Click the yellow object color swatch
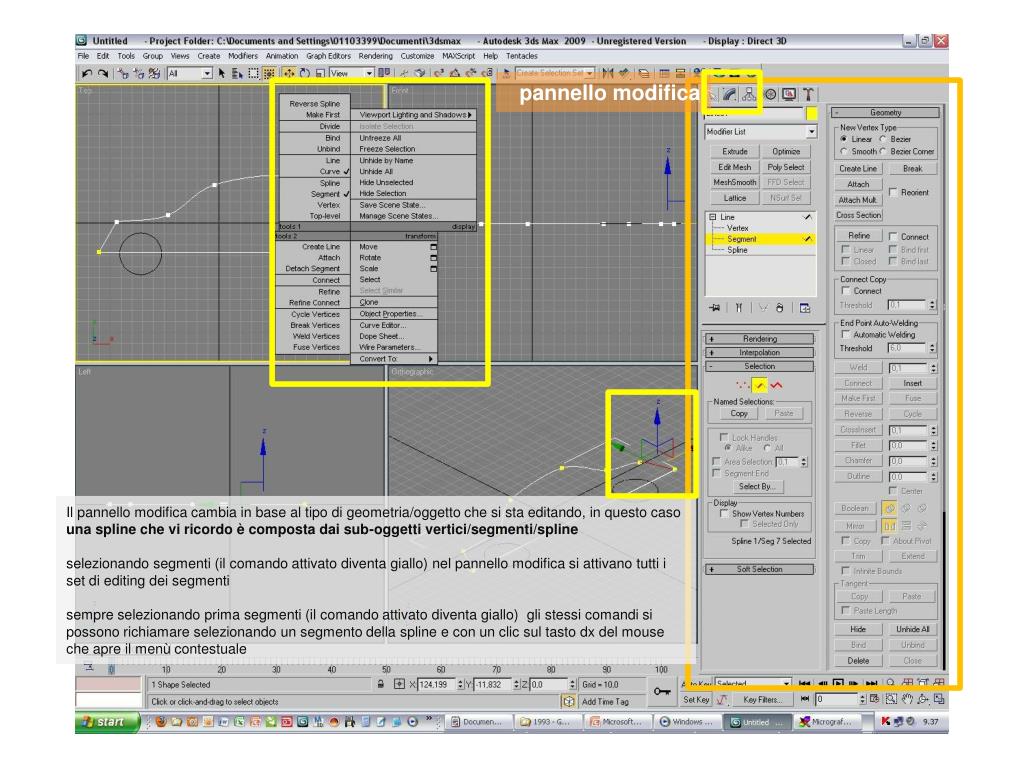The image size is (1024, 768). pyautogui.click(x=812, y=114)
